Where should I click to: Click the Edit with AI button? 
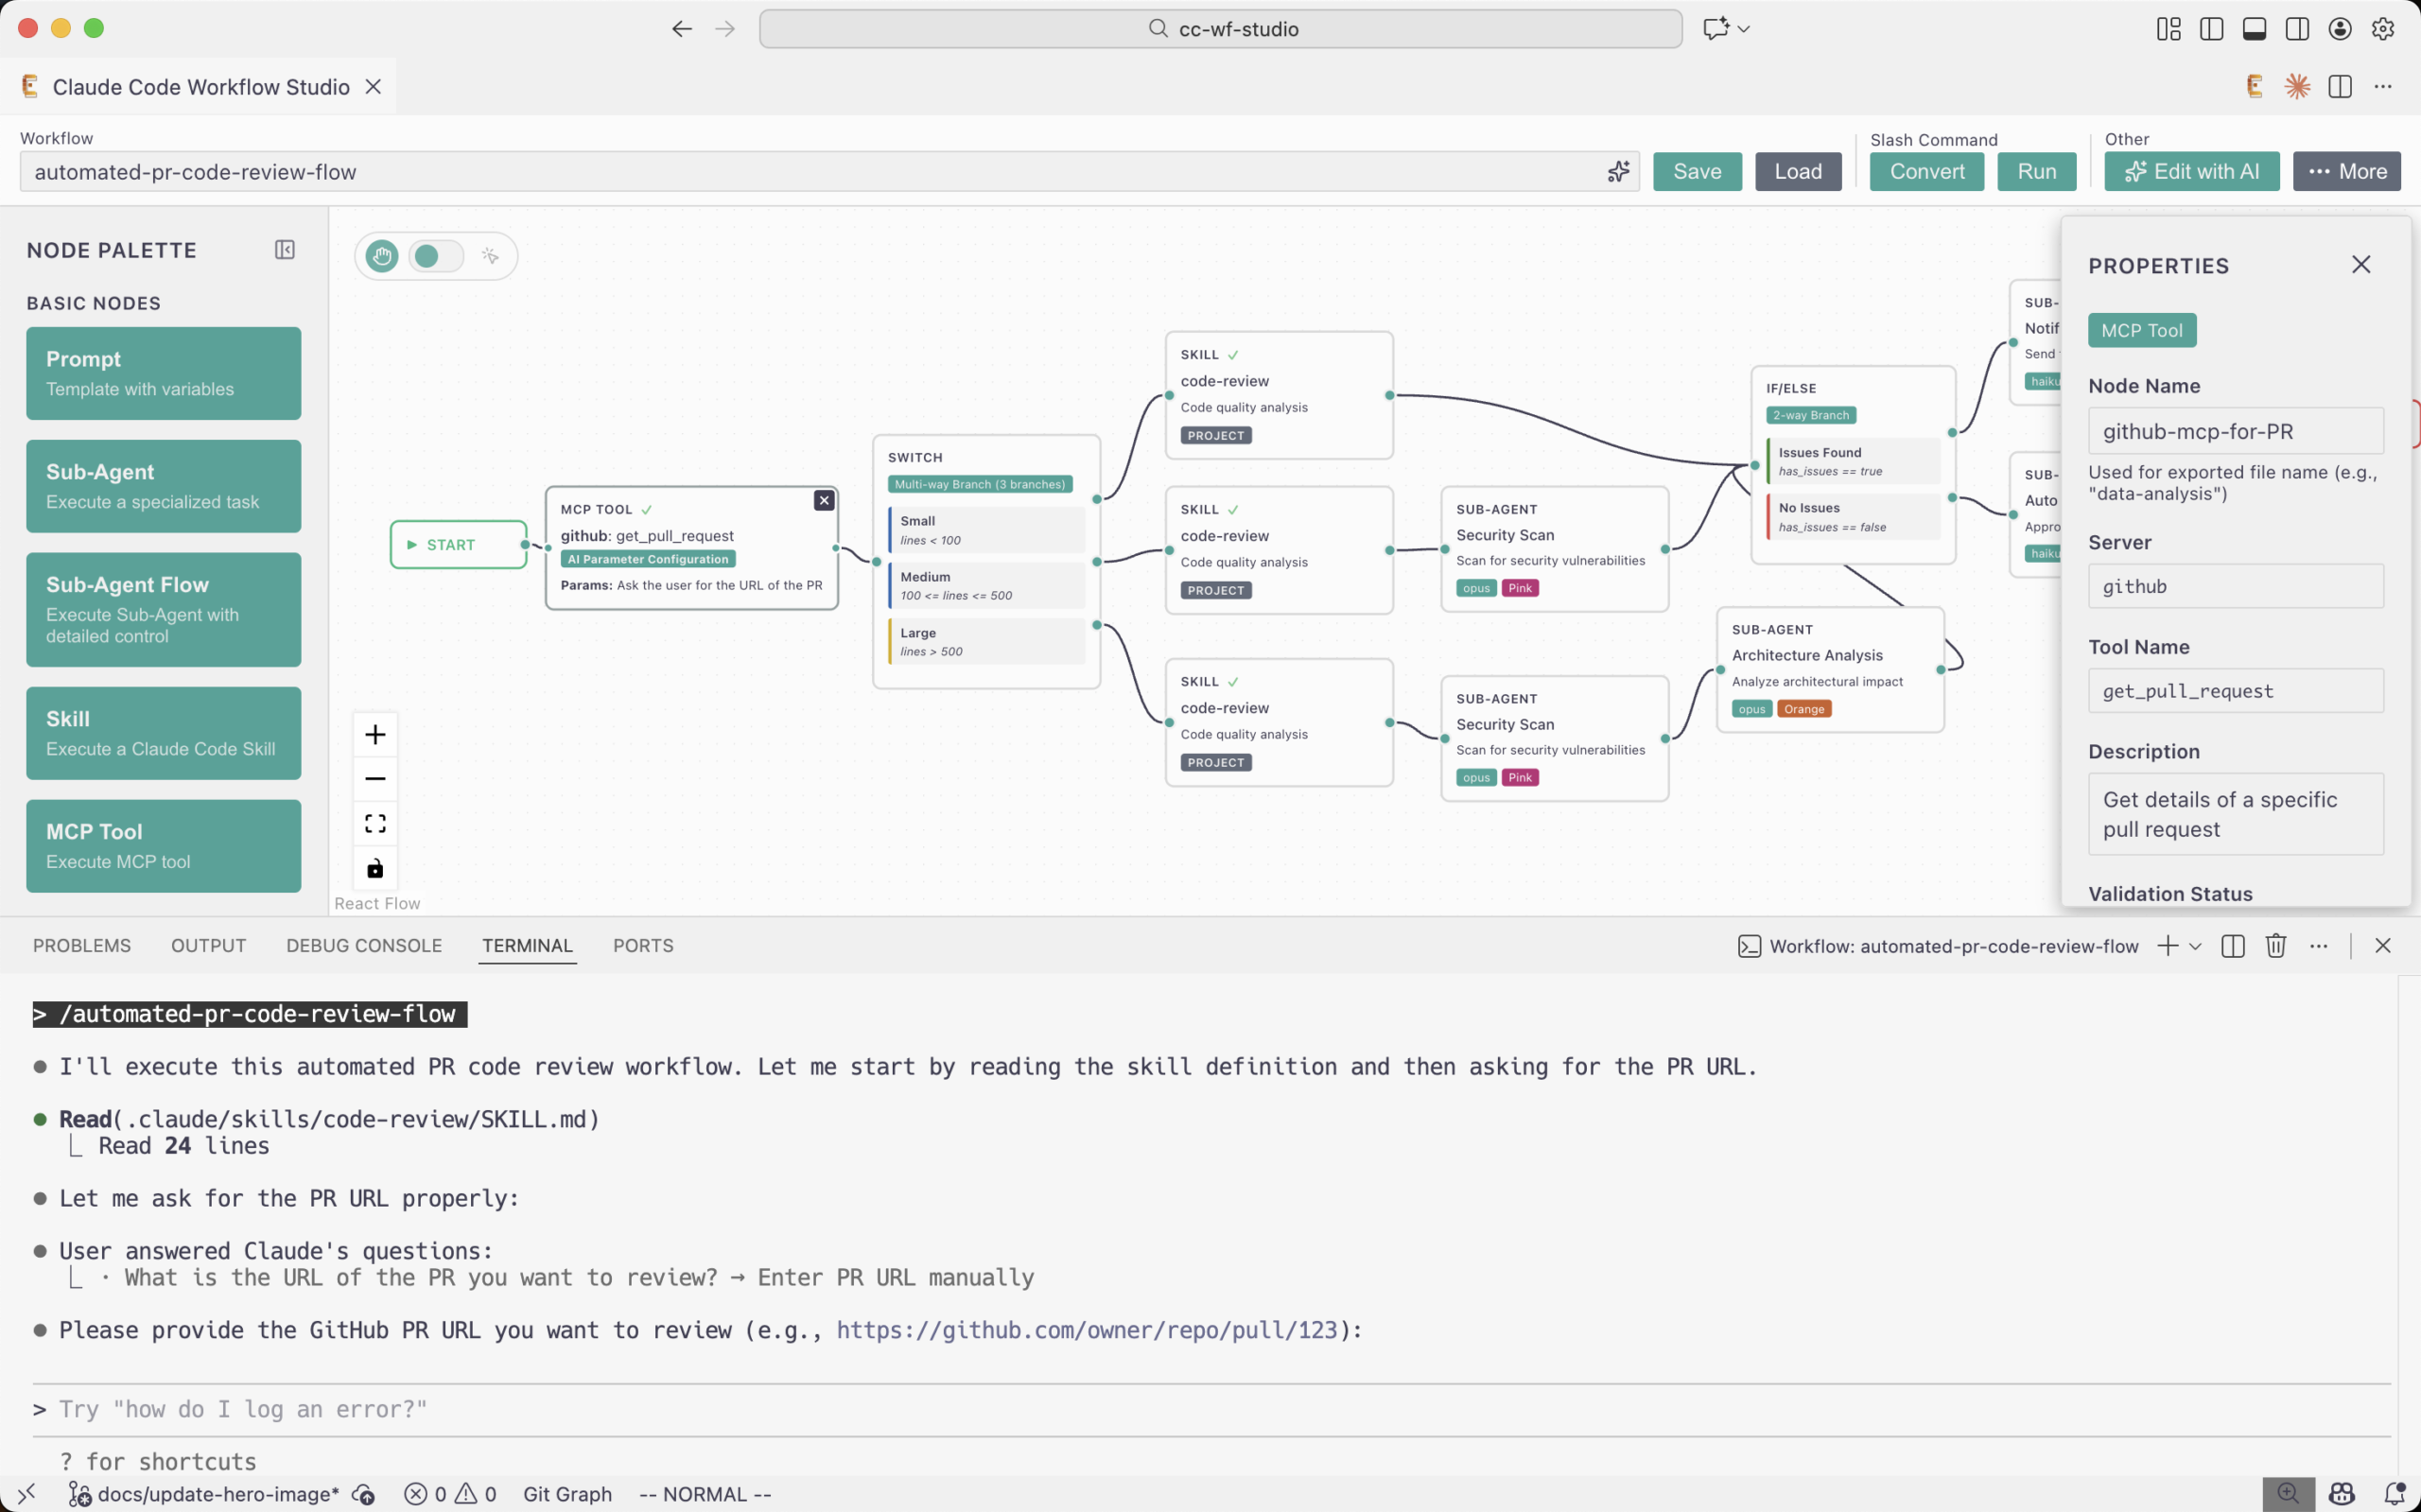[2190, 171]
